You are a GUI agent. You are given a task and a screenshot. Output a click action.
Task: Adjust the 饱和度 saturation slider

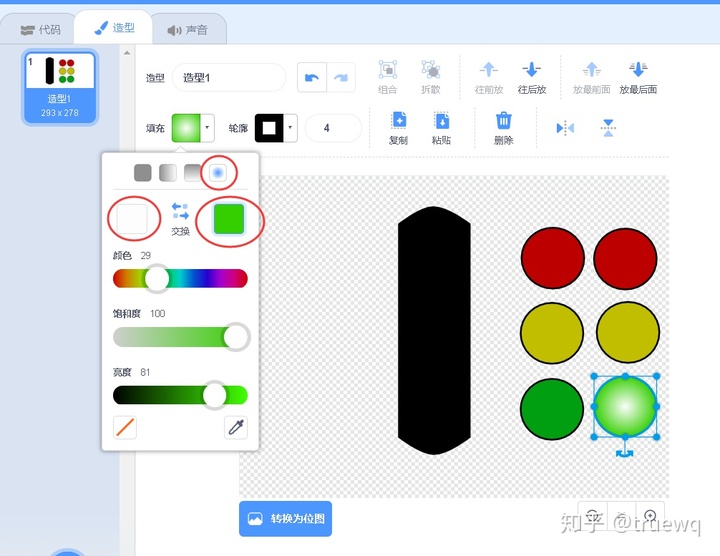[x=180, y=337]
